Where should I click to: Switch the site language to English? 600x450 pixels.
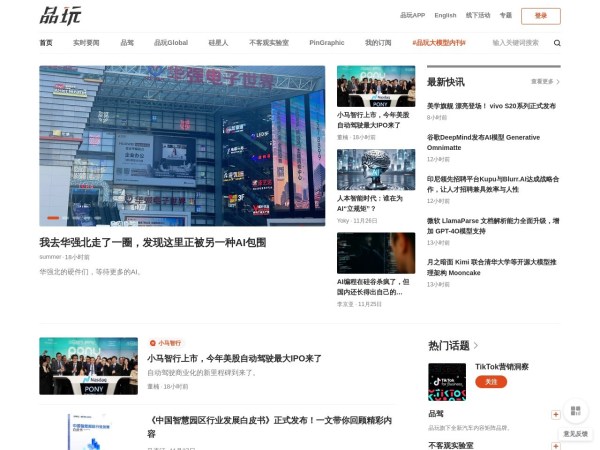[x=445, y=16]
